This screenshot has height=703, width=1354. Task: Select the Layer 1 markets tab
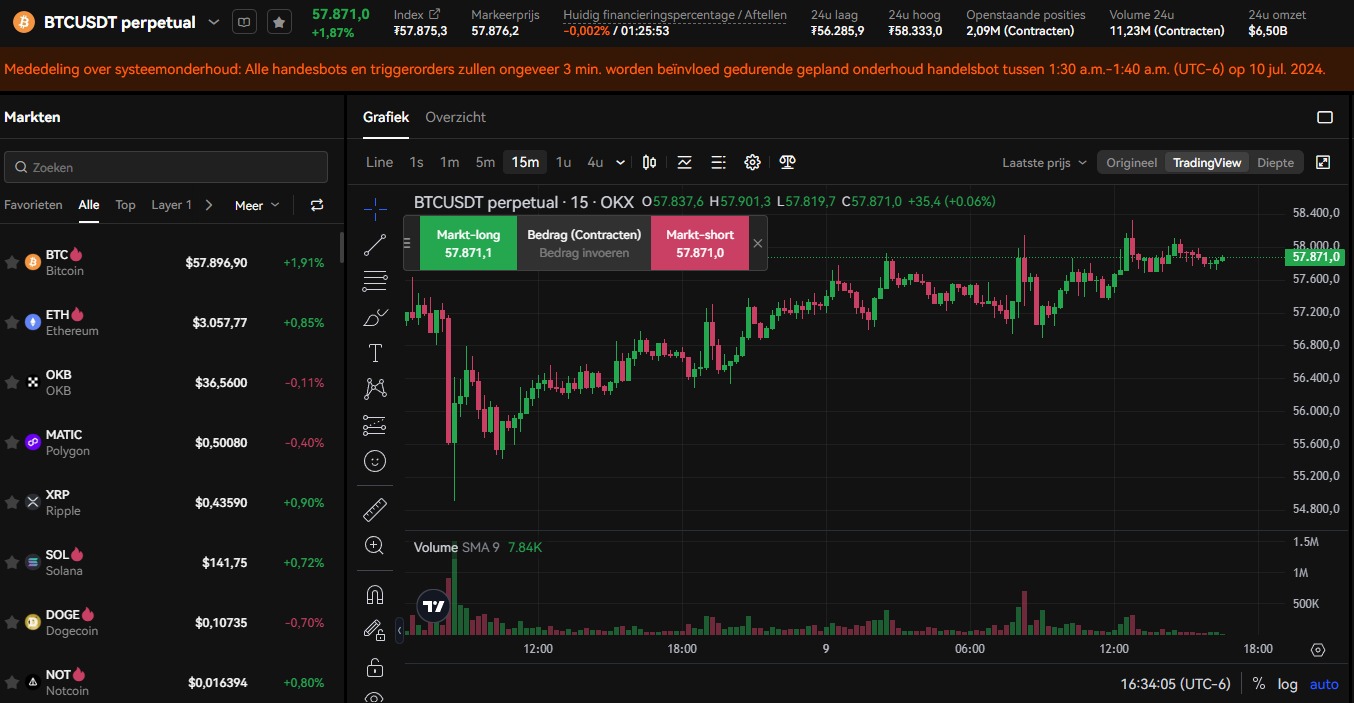click(171, 205)
